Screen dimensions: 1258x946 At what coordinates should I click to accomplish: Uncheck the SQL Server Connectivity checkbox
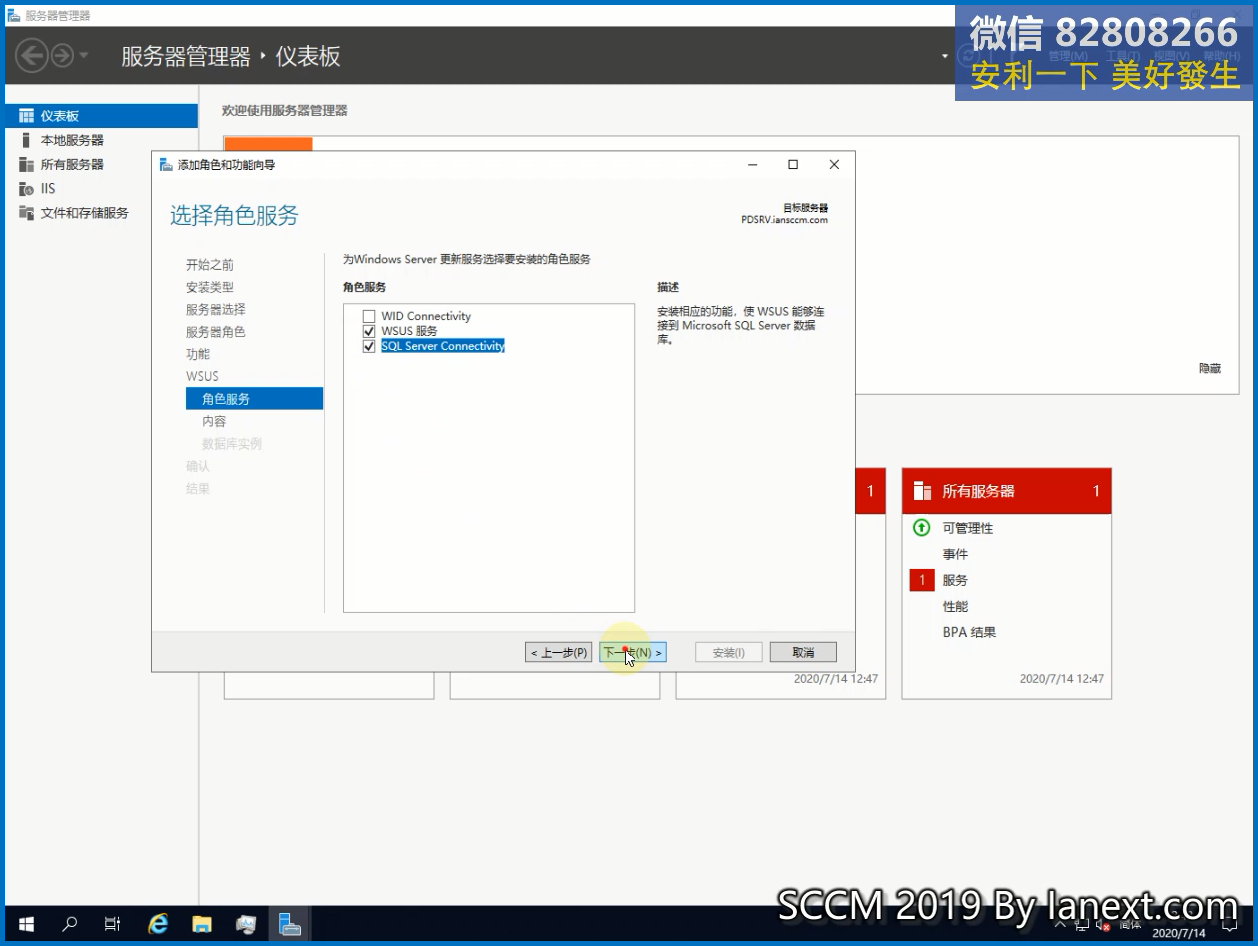coord(369,346)
